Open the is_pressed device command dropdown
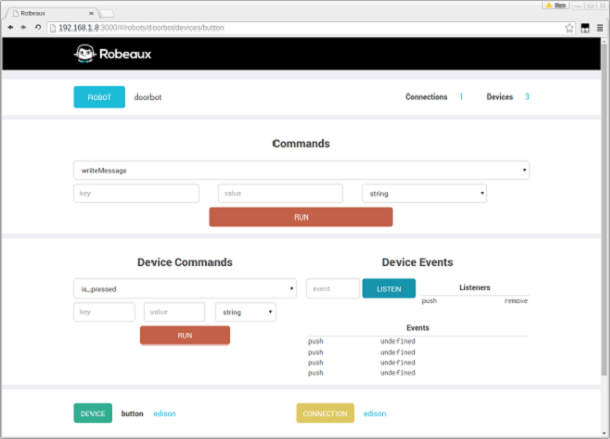Image resolution: width=610 pixels, height=439 pixels. click(x=185, y=289)
